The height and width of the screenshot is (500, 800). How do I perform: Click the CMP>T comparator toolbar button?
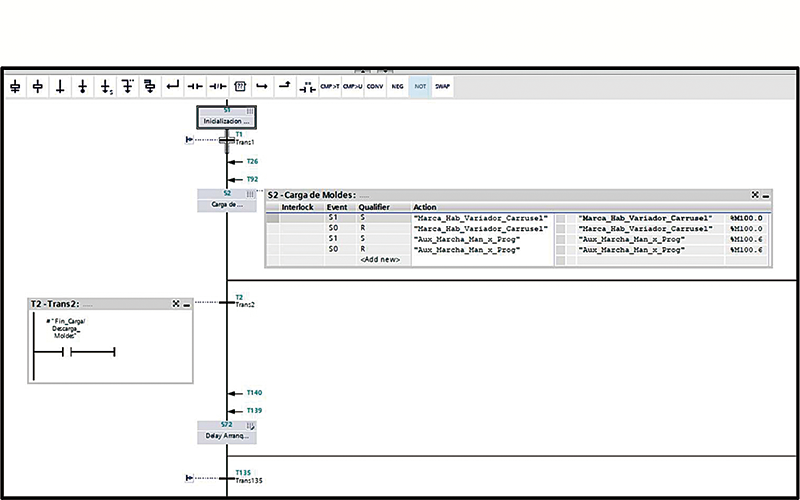(329, 87)
